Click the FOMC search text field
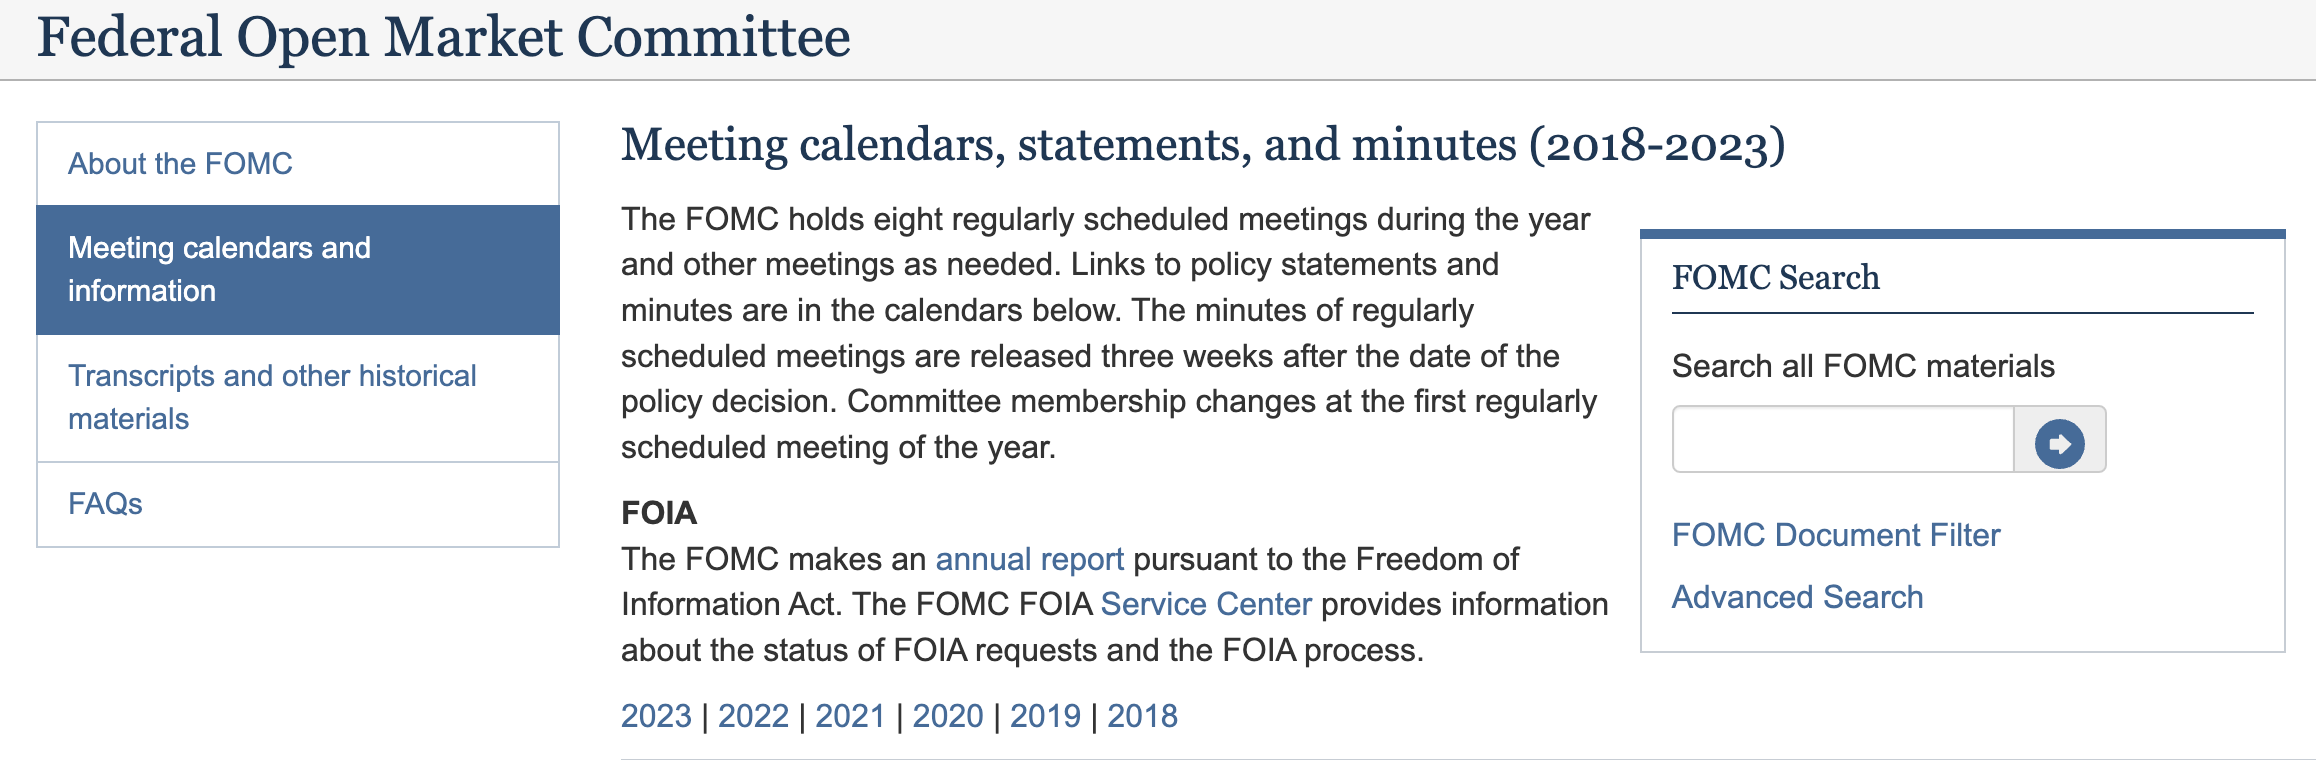 click(x=1842, y=440)
